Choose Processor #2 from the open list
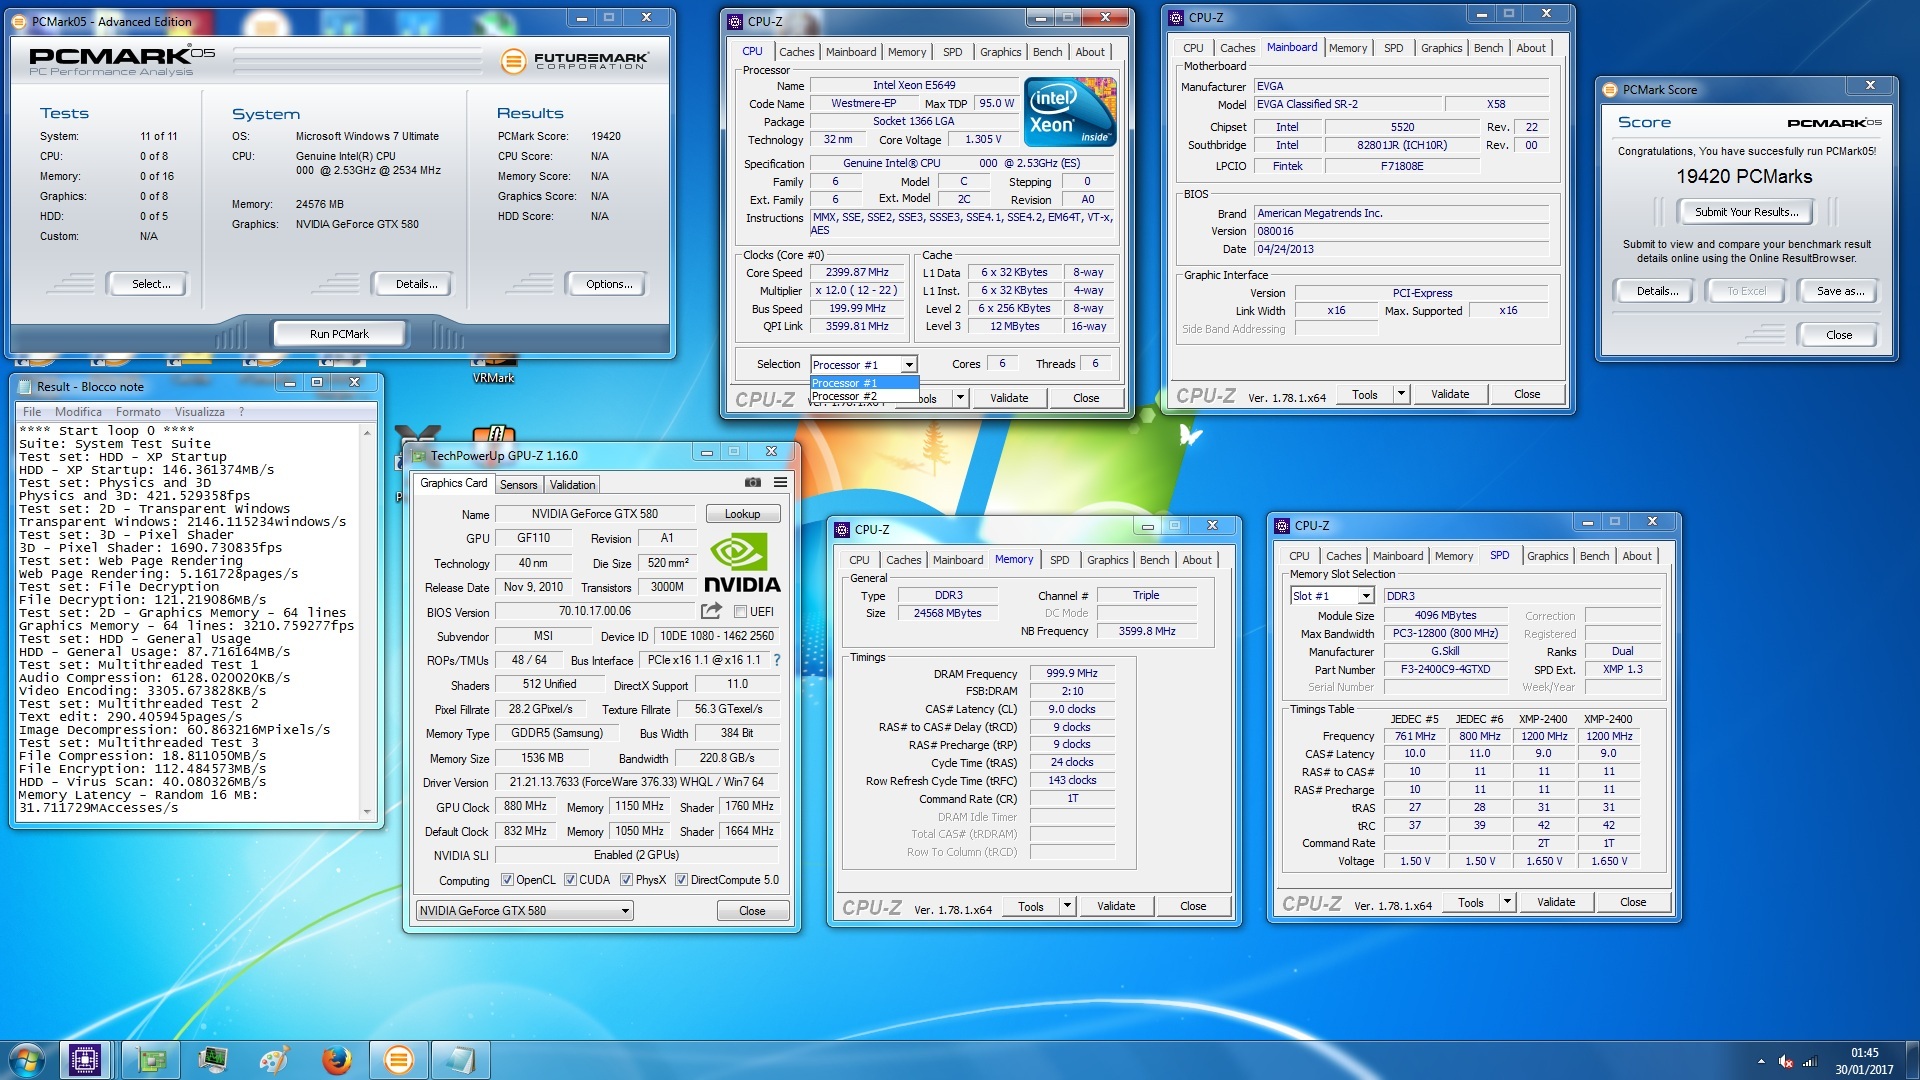Image resolution: width=1920 pixels, height=1080 pixels. (864, 397)
